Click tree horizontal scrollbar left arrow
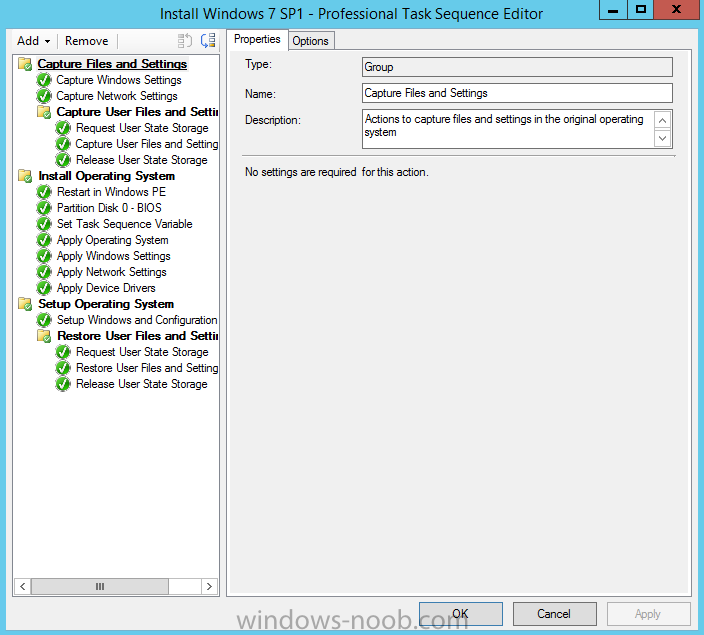 23,586
